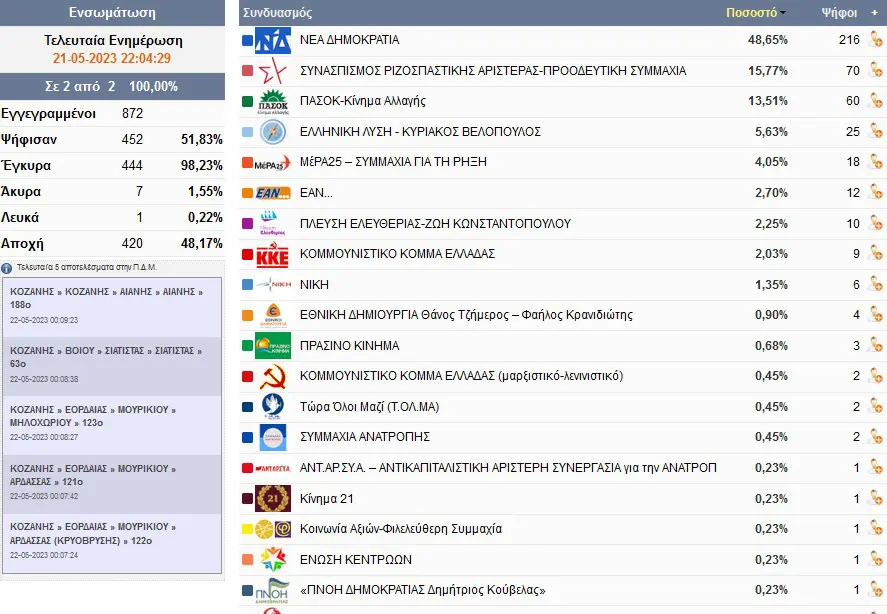Click the ΠΝΟΗ ΔΗΜΟΚΡΑΤΙΑΣ logo
The height and width of the screenshot is (614, 887).
(x=273, y=590)
